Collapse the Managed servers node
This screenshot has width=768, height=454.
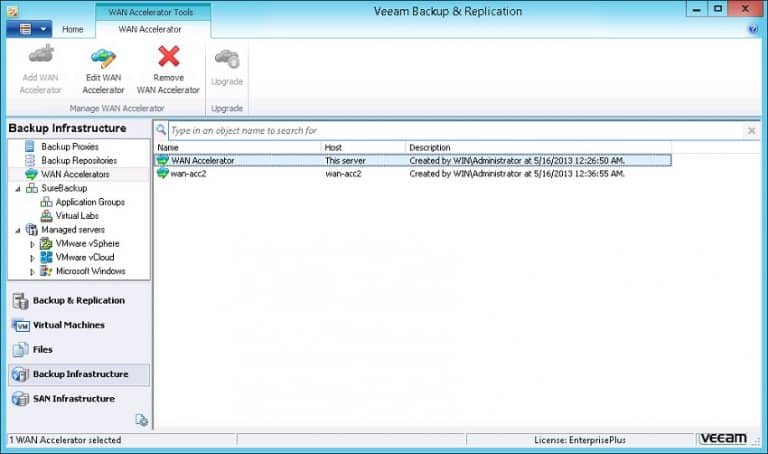coord(18,230)
